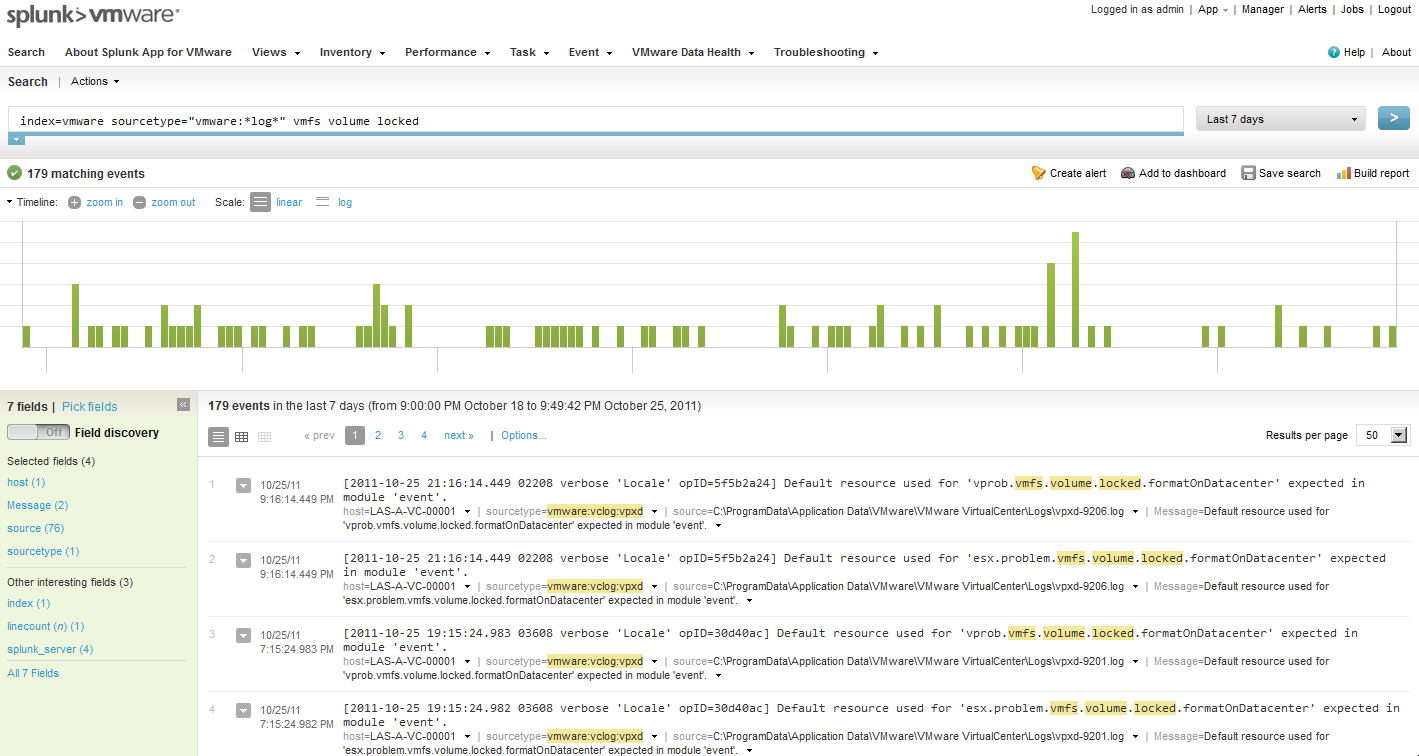This screenshot has width=1419, height=756.
Task: Click the Manager link
Action: (1262, 9)
